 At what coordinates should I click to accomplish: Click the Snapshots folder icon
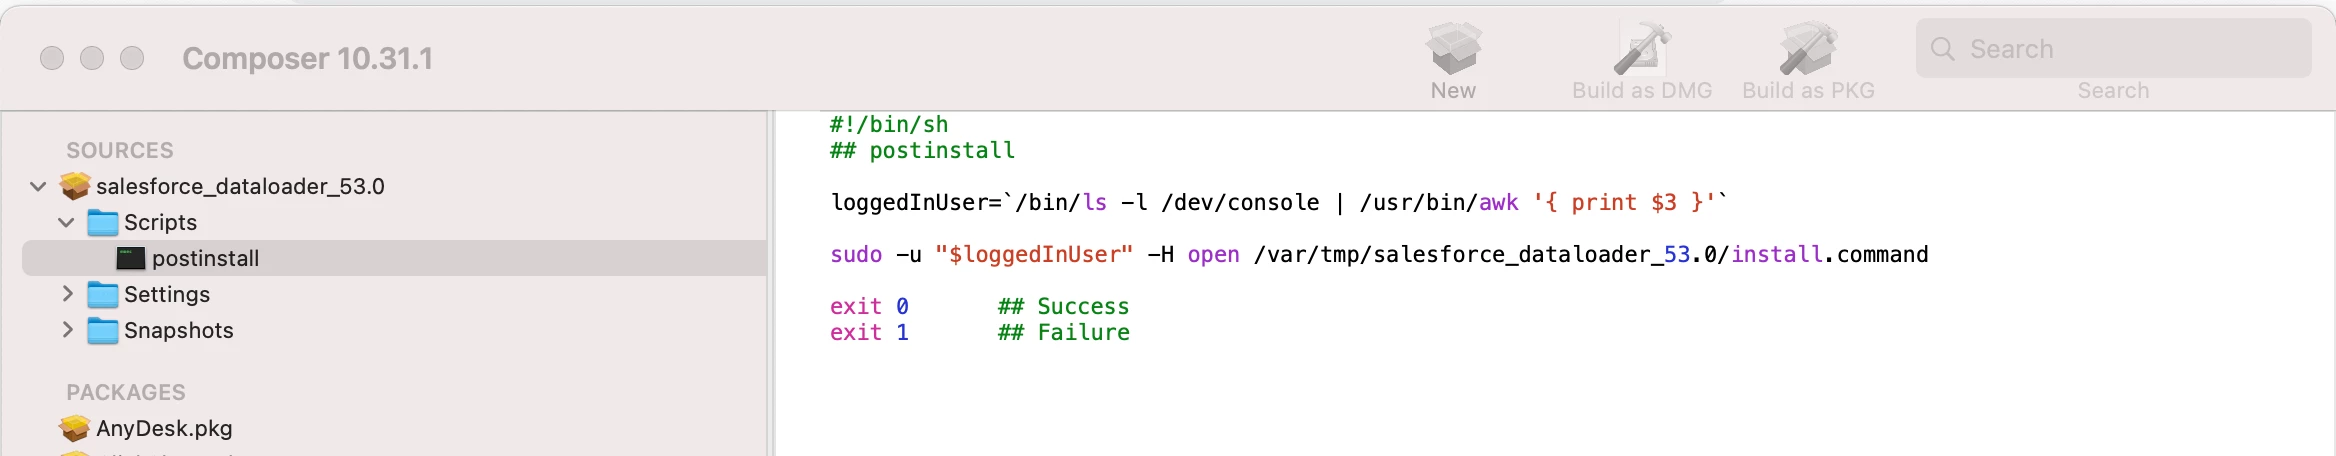pos(102,330)
